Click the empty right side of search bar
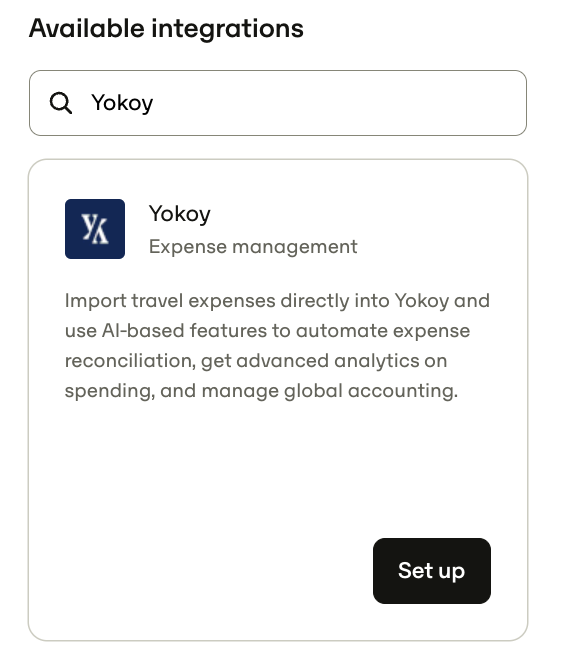This screenshot has height=664, width=561. coord(339,103)
